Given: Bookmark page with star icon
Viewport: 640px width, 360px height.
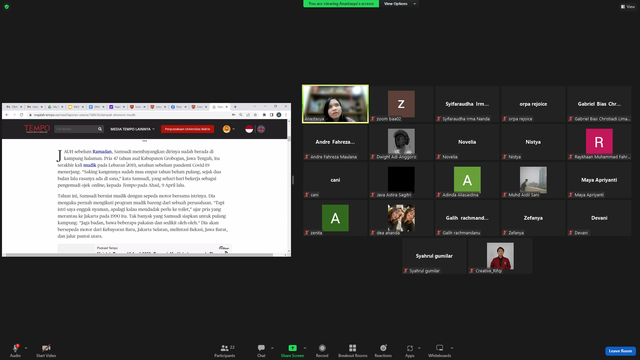Looking at the screenshot, I should 256,115.
